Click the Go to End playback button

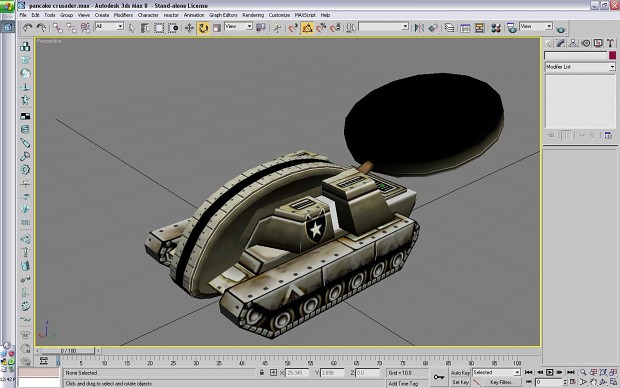(571, 372)
